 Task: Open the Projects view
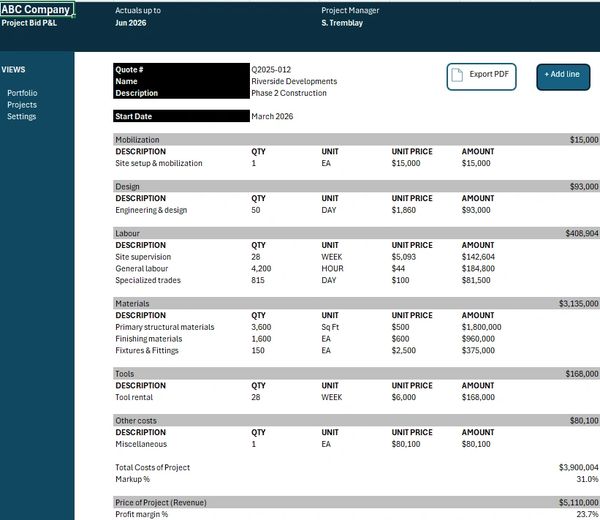(x=22, y=105)
